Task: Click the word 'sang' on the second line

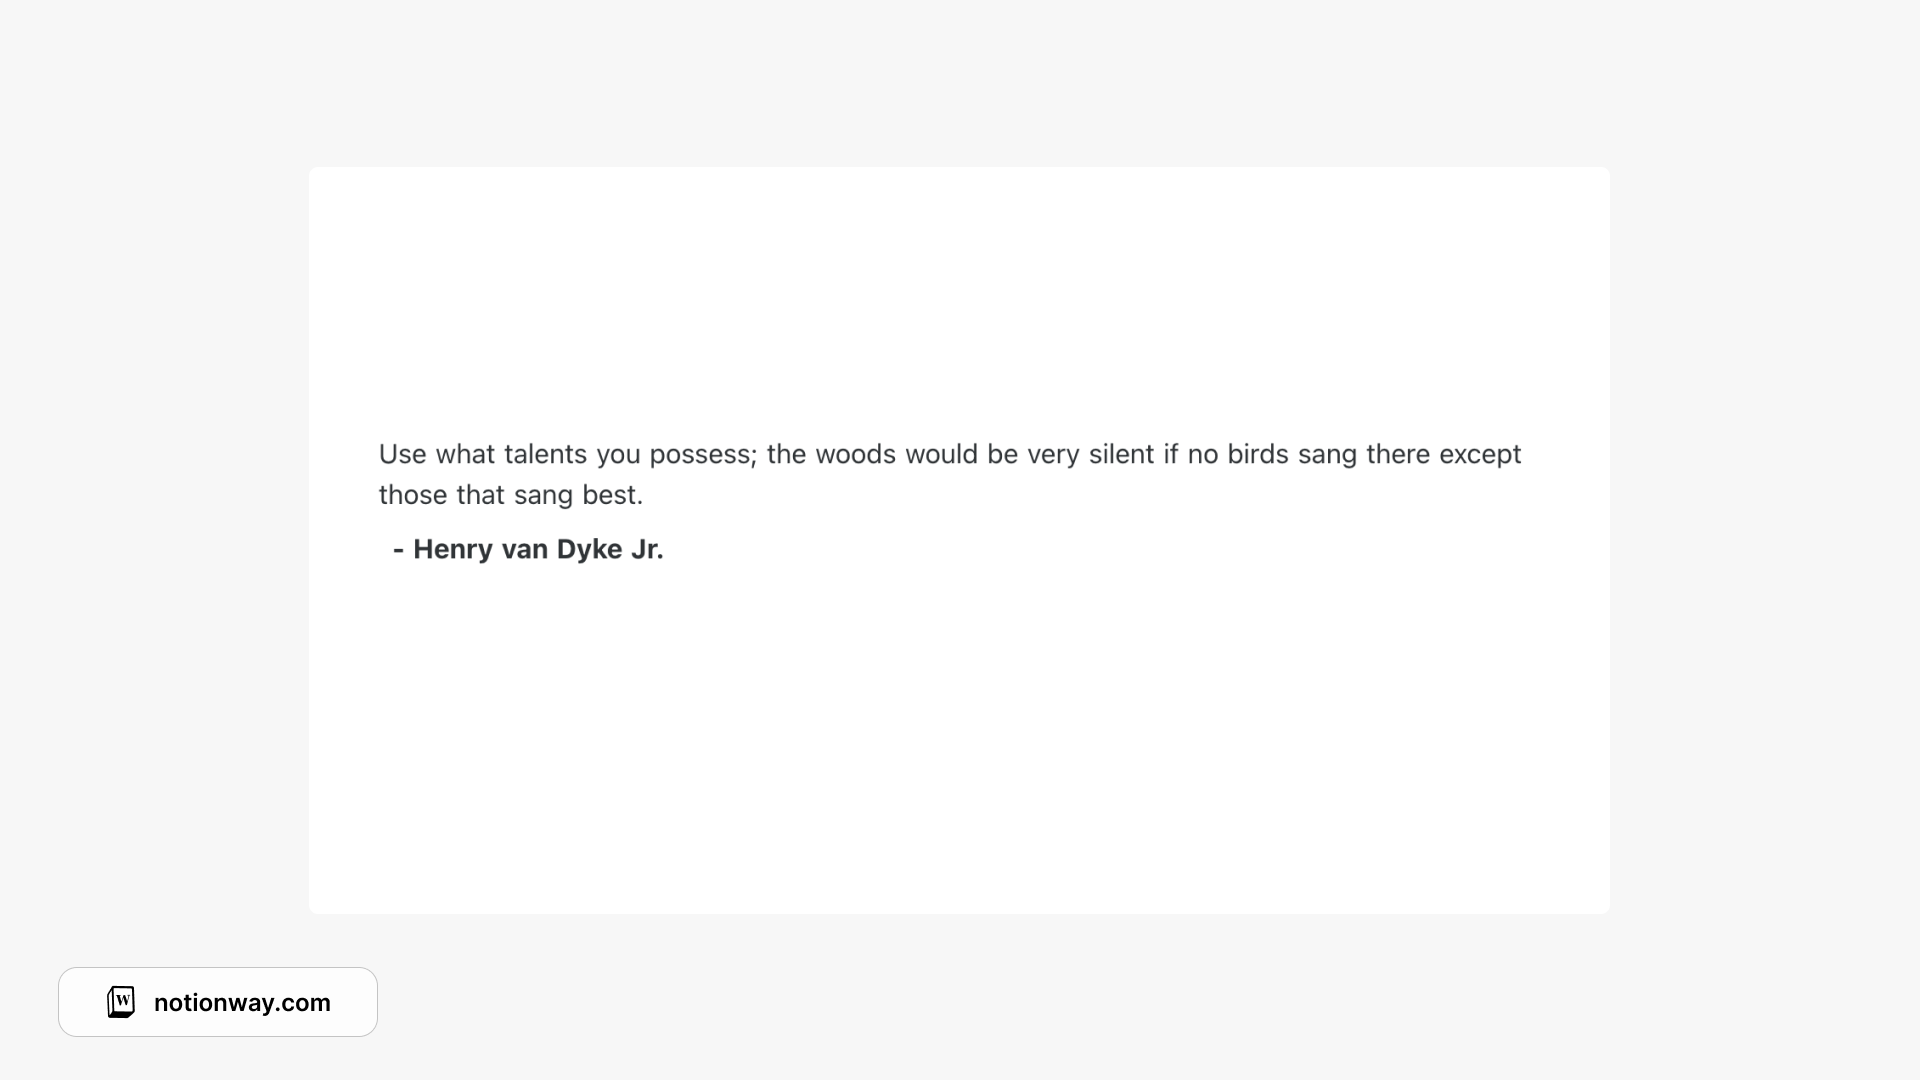Action: tap(543, 495)
